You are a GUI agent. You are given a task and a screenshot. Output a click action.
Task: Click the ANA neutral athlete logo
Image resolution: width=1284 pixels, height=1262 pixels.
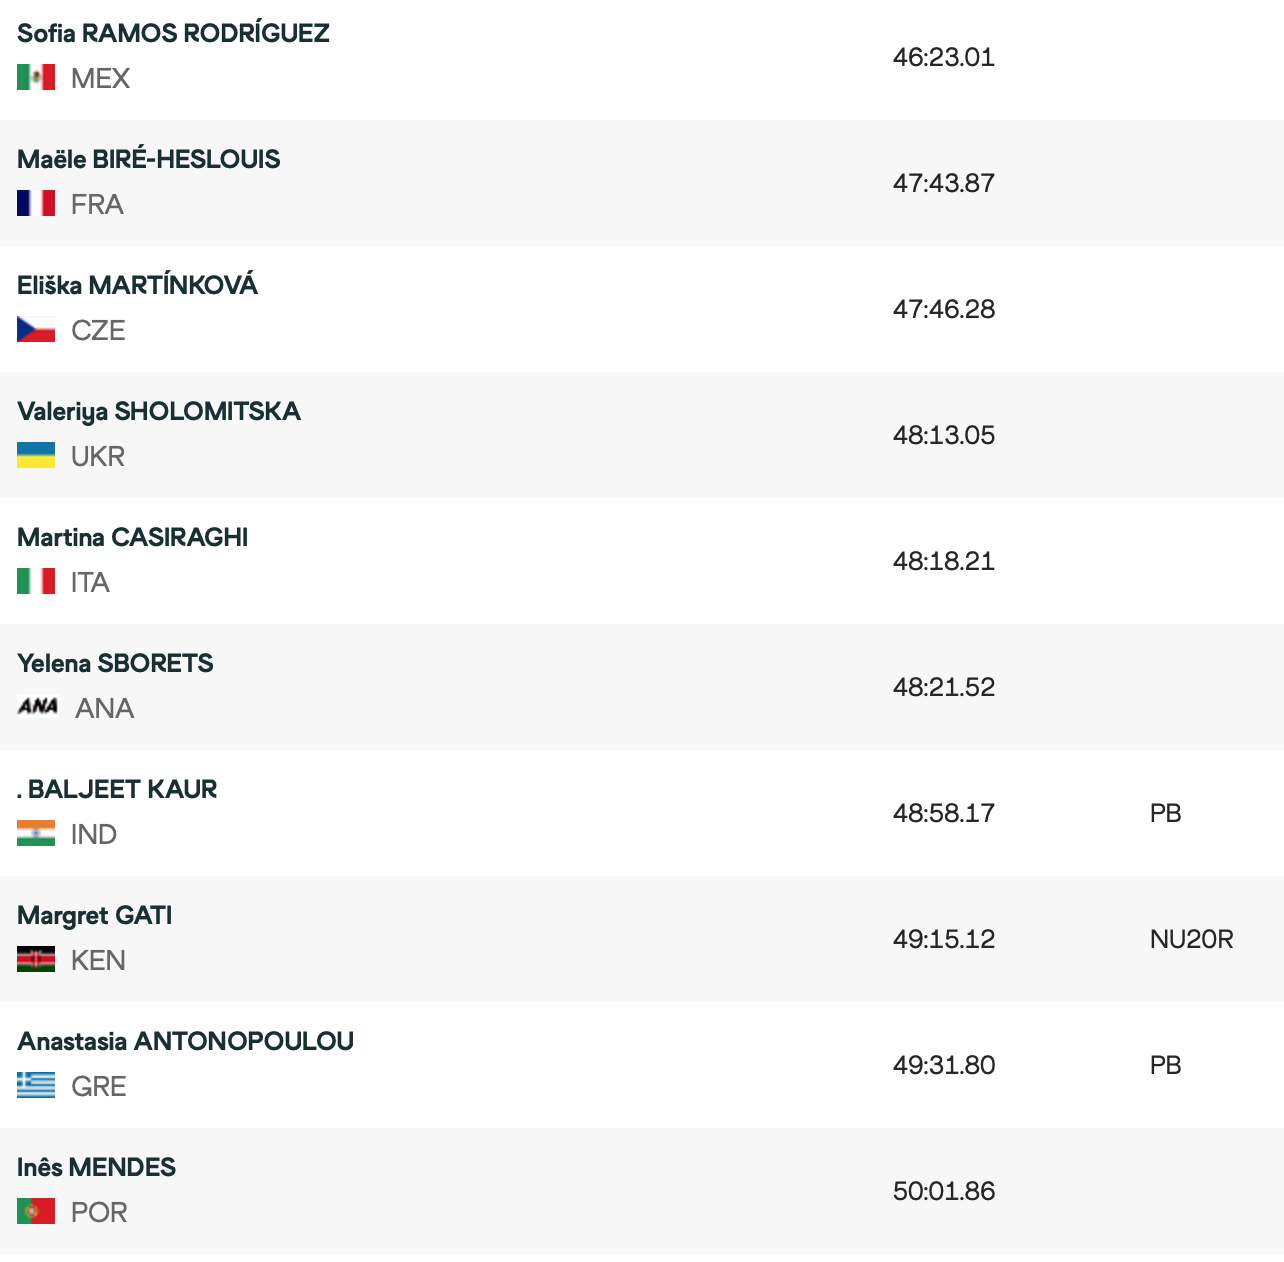(x=38, y=707)
